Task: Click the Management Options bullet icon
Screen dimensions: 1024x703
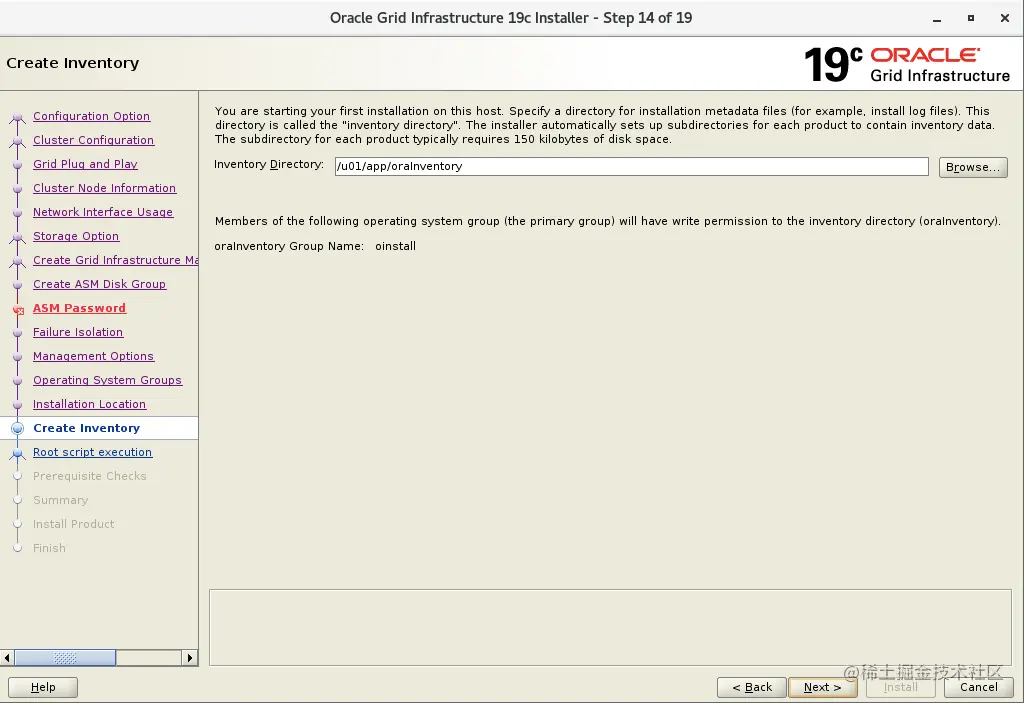Action: click(x=18, y=357)
